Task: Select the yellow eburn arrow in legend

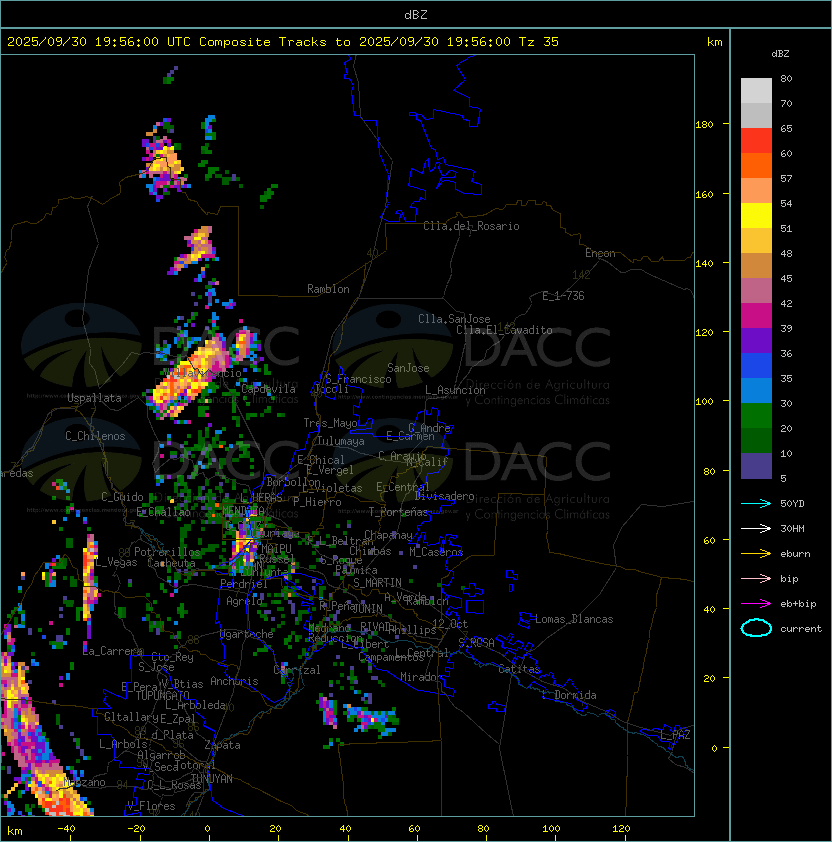Action: pos(756,554)
